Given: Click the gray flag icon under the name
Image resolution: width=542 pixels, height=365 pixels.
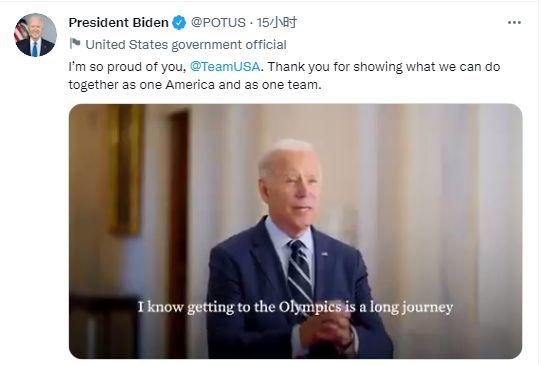Looking at the screenshot, I should pyautogui.click(x=75, y=44).
